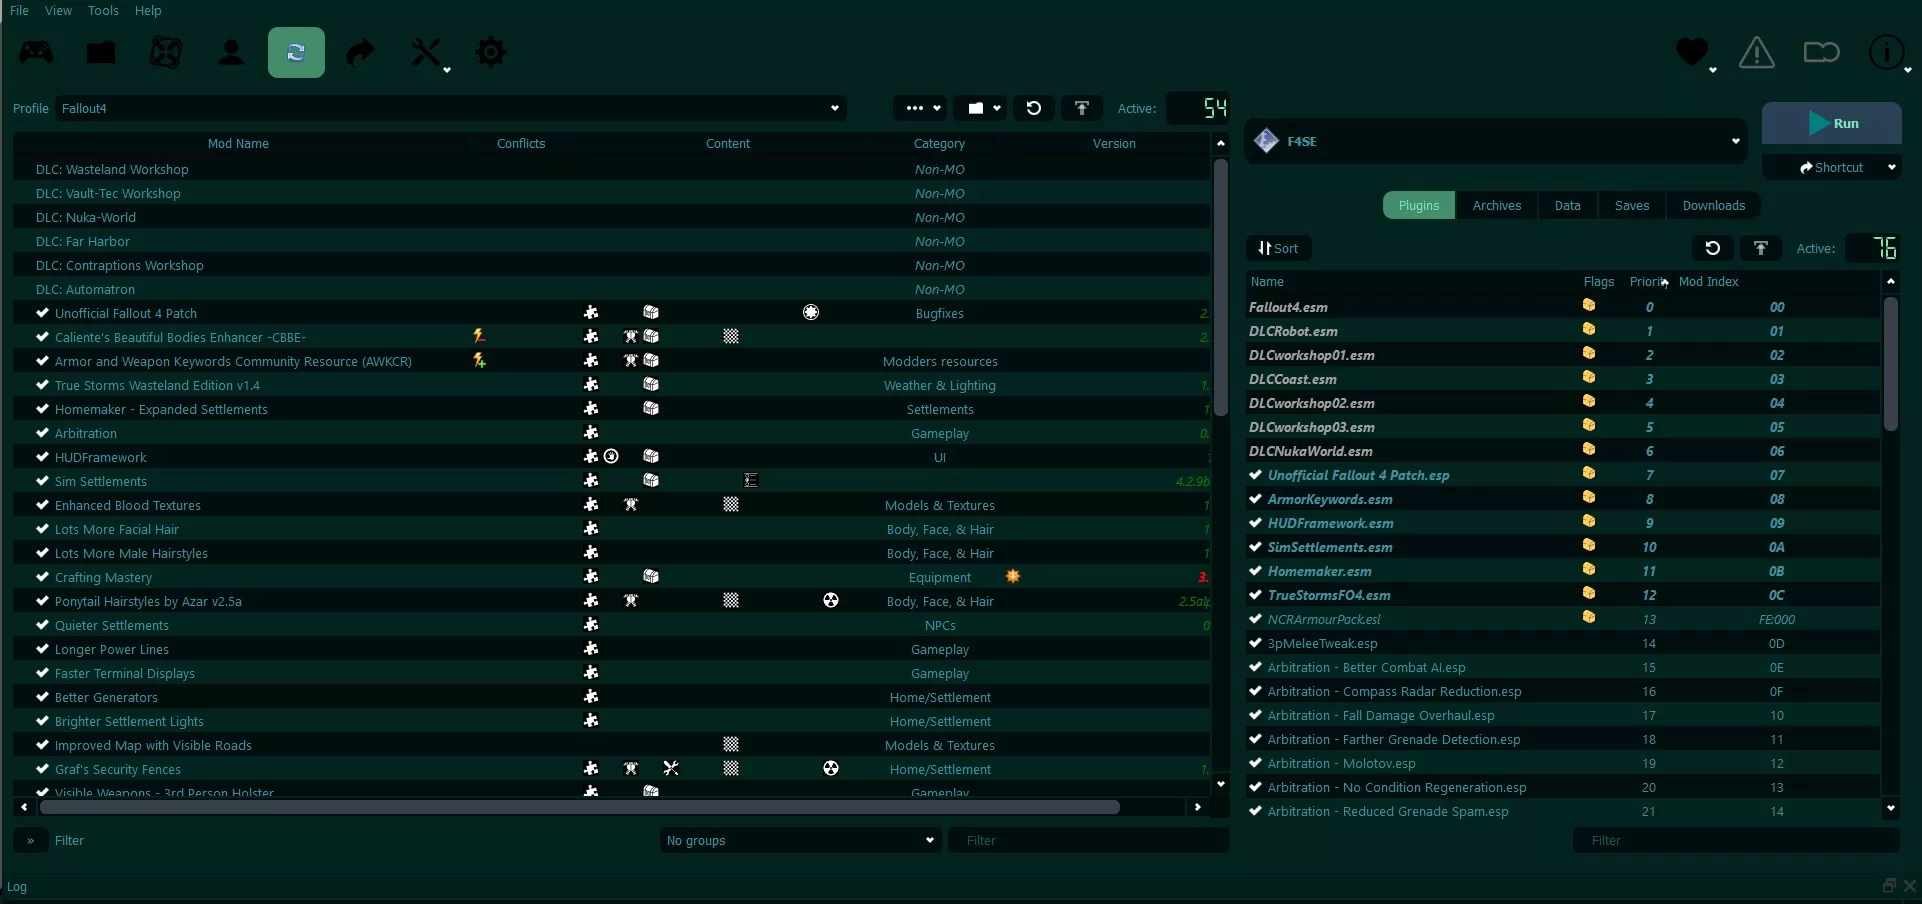Image resolution: width=1922 pixels, height=904 pixels.
Task: Sort mods by the Conflicts column header
Action: 521,144
